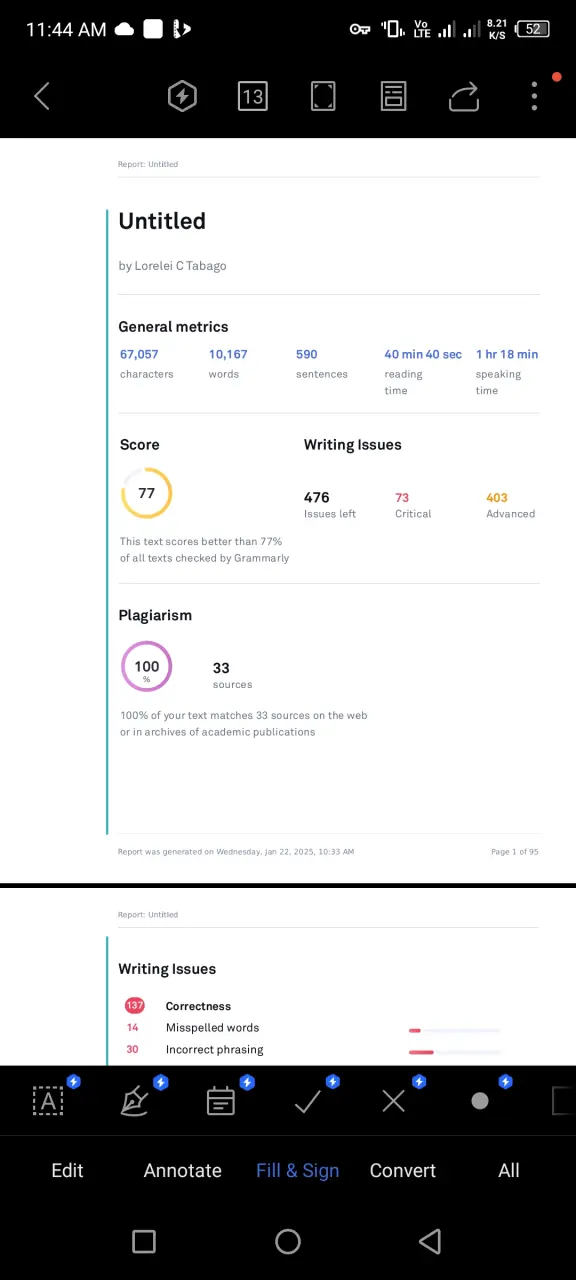576x1280 pixels.
Task: Tap the cloud icon in status bar
Action: (x=124, y=30)
